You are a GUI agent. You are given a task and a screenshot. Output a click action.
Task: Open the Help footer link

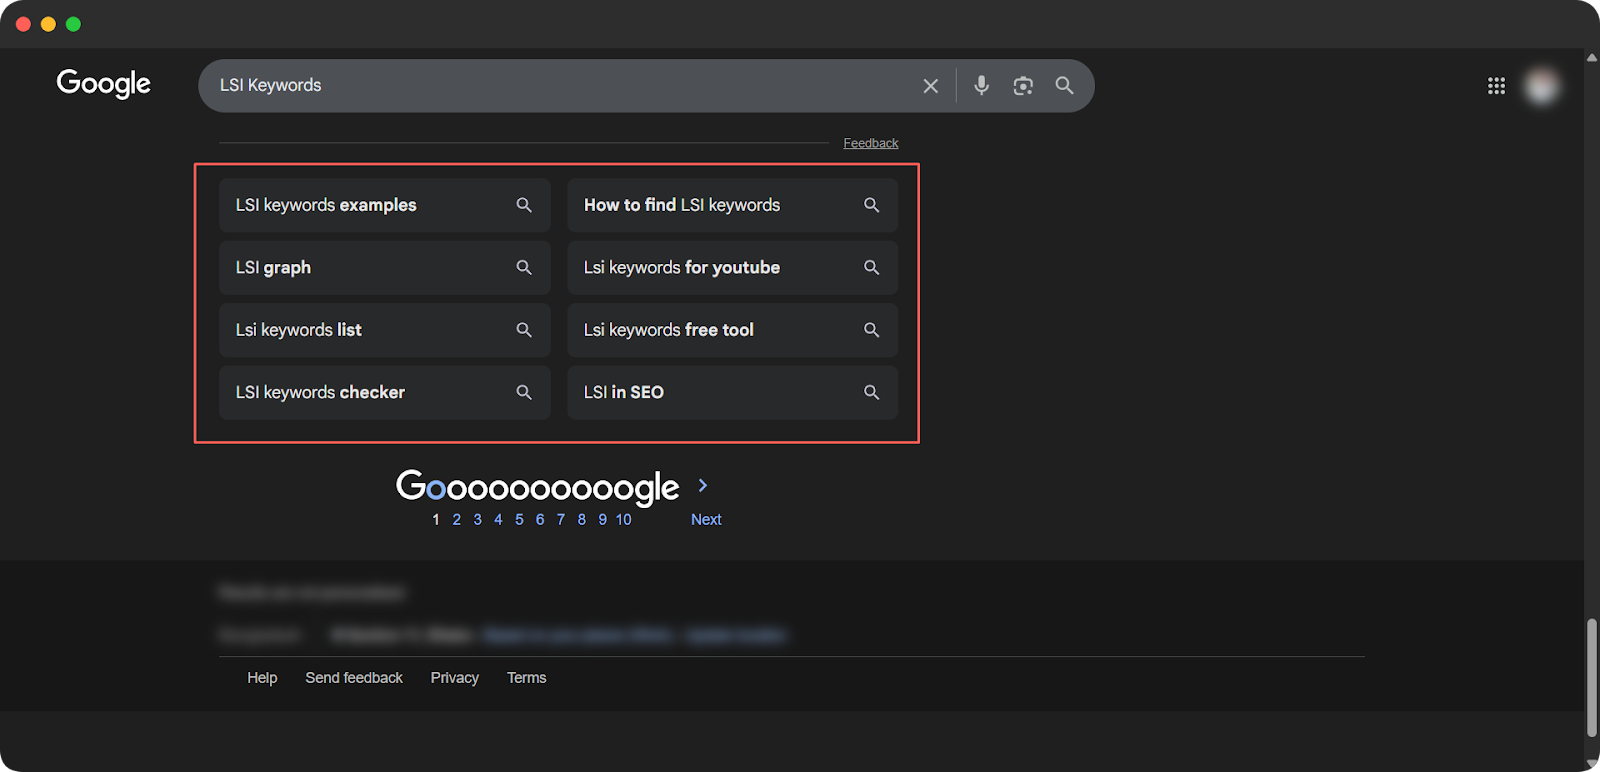pyautogui.click(x=262, y=678)
